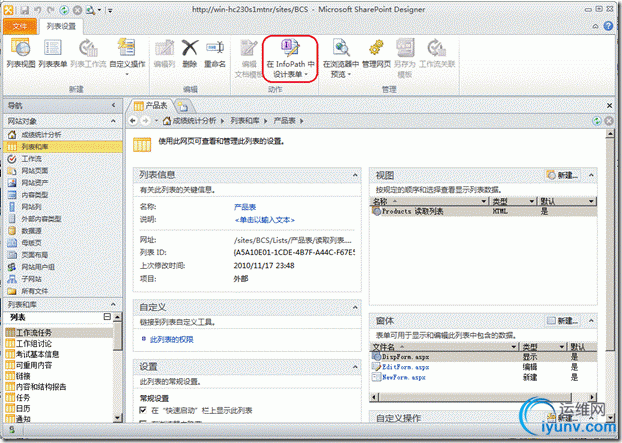Click the 窗体 panel horizontal scrollbar

[475, 397]
